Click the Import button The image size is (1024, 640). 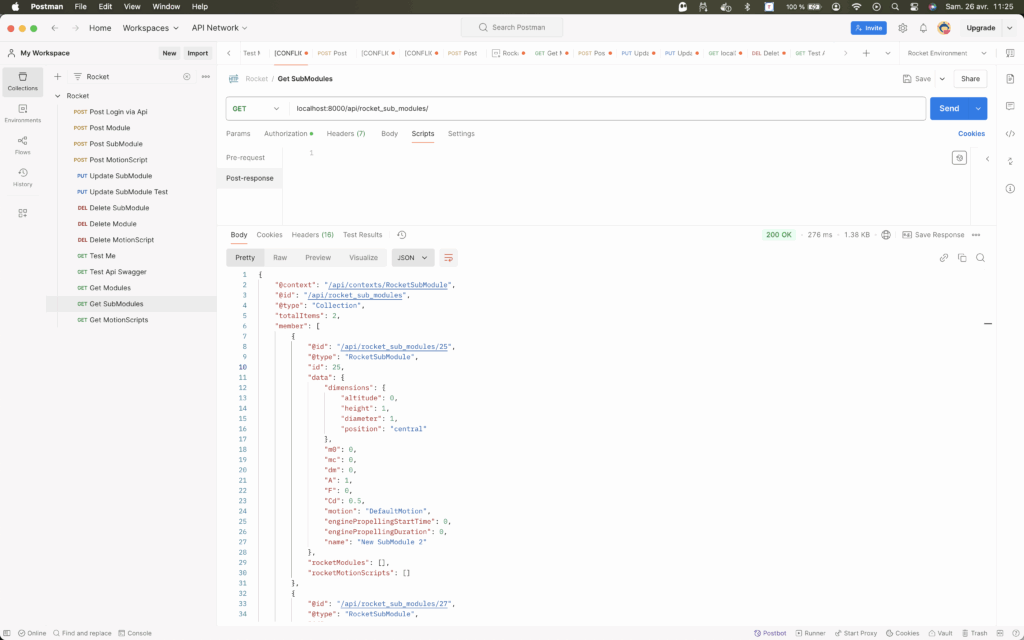coord(197,54)
